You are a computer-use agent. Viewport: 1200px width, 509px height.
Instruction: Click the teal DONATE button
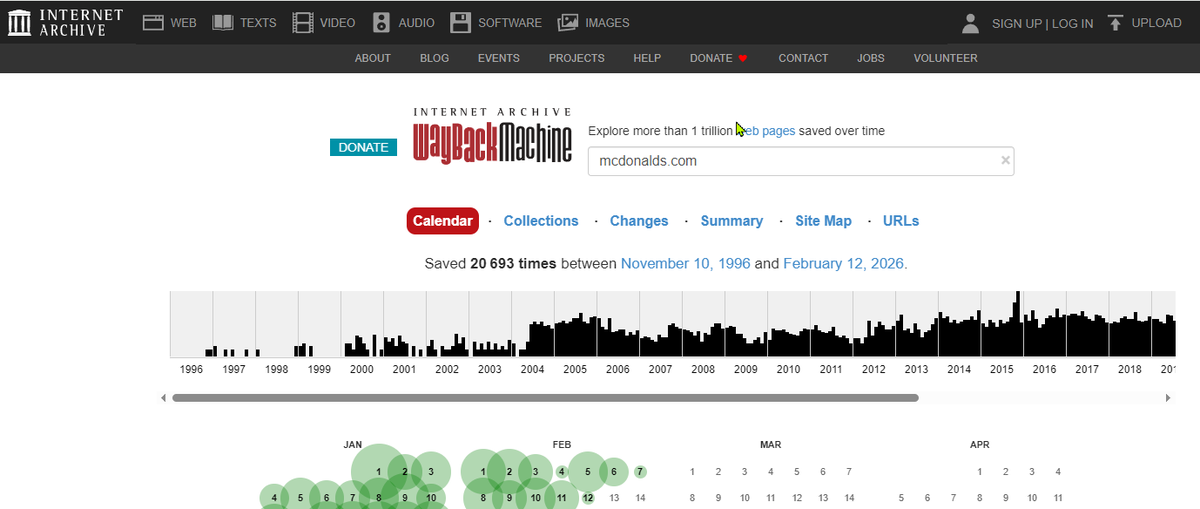click(363, 147)
